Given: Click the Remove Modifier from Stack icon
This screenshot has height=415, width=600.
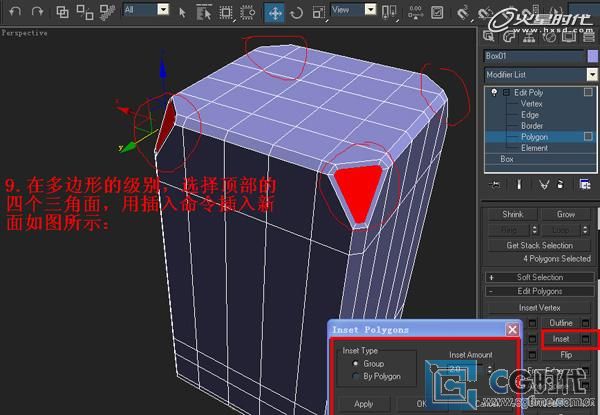Looking at the screenshot, I should click(560, 185).
